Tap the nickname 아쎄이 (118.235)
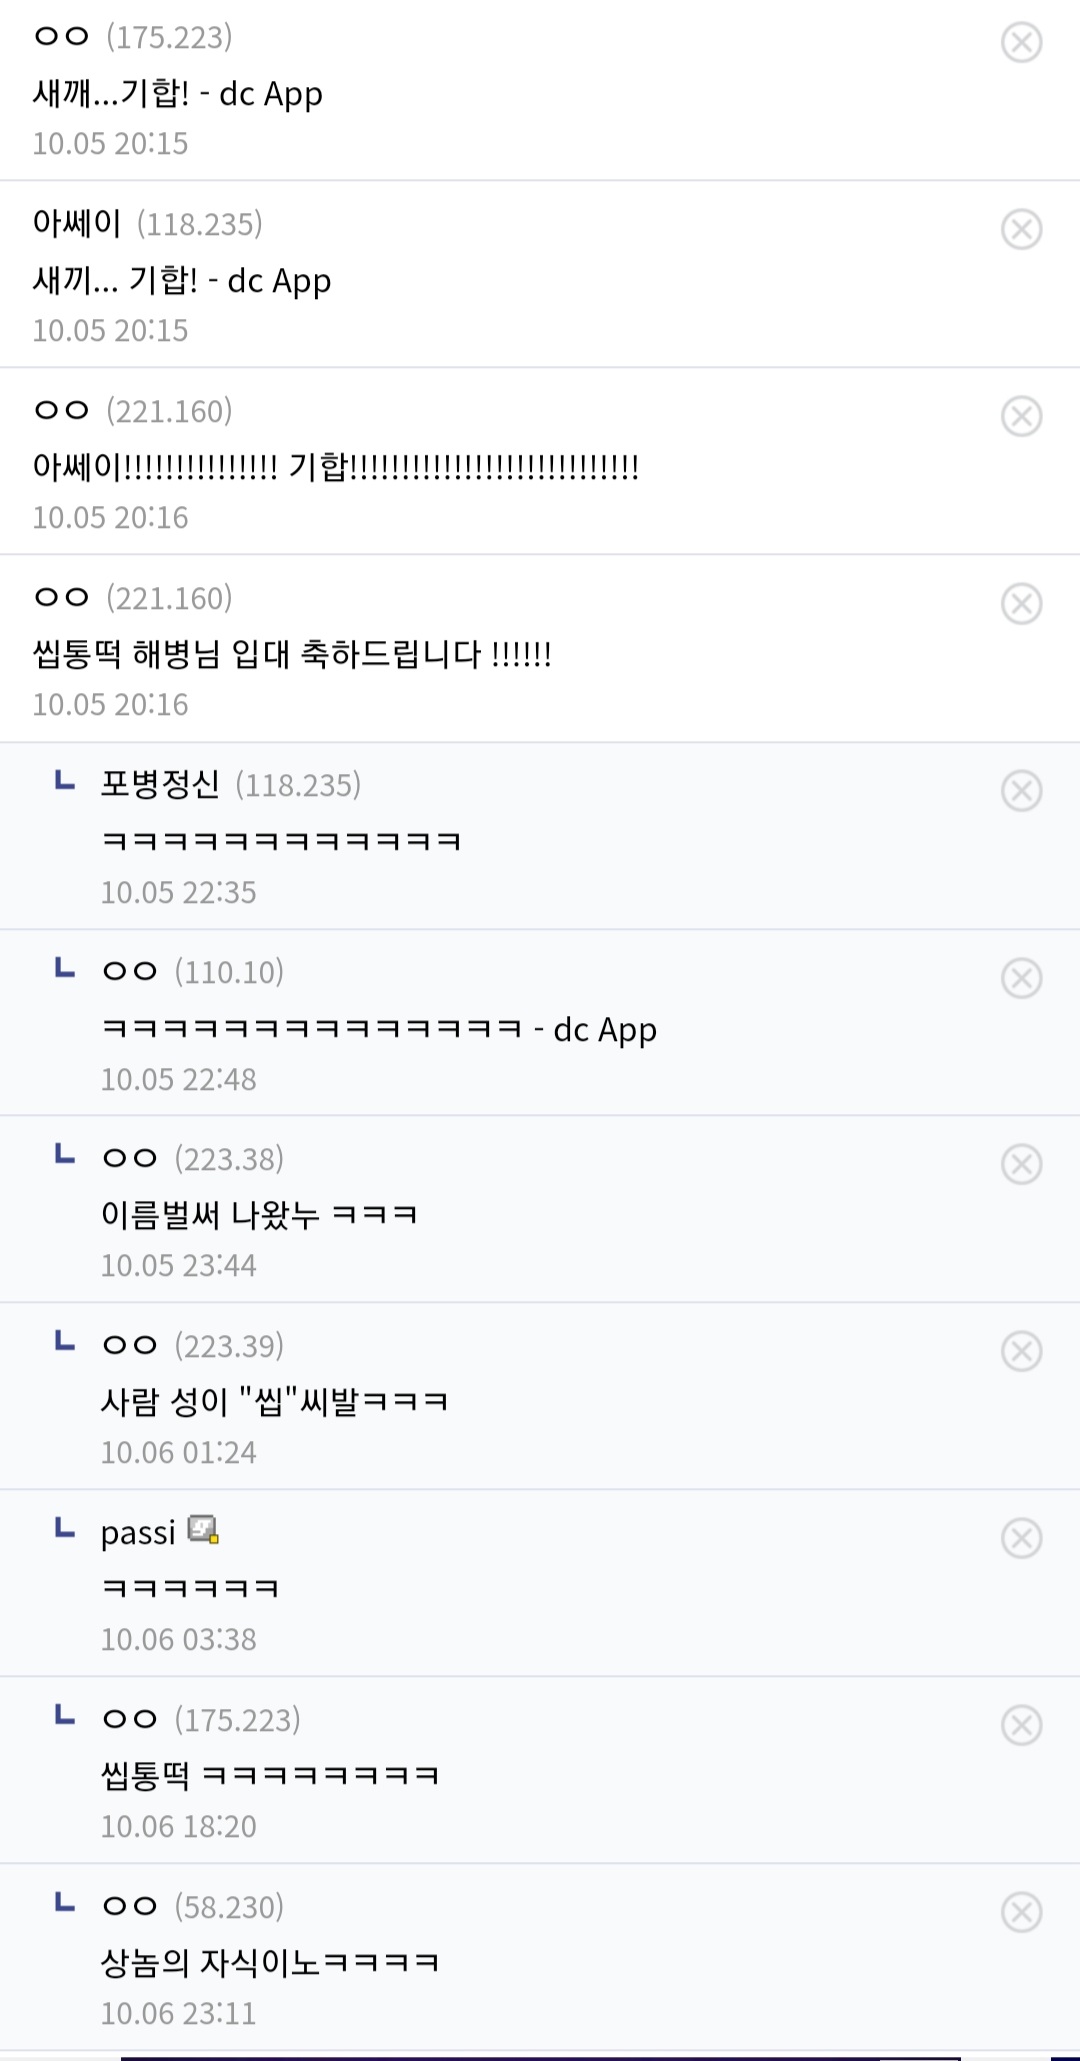This screenshot has height=2061, width=1080. (77, 223)
